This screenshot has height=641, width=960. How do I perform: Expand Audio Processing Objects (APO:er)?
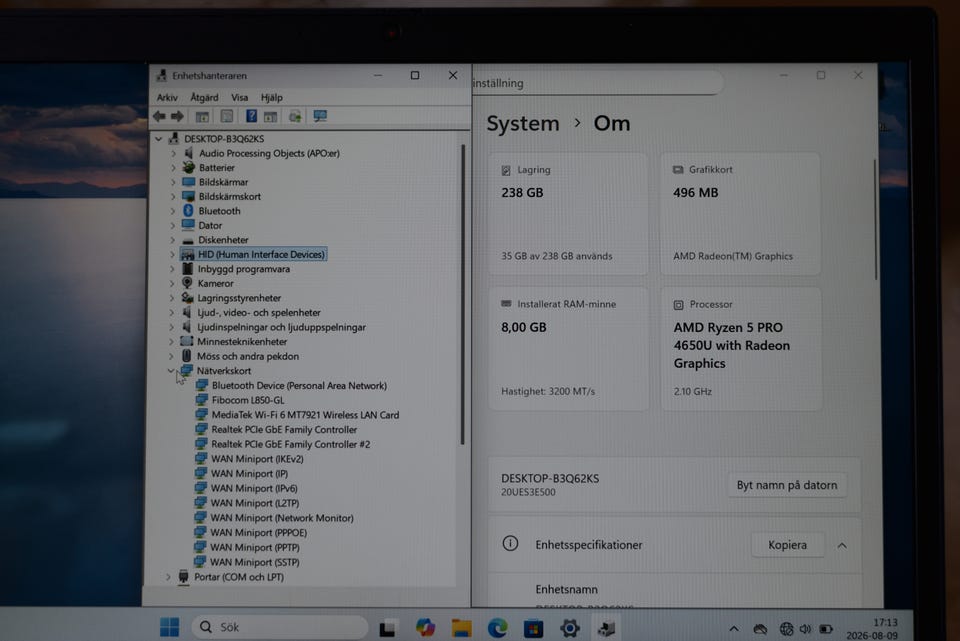coord(173,153)
